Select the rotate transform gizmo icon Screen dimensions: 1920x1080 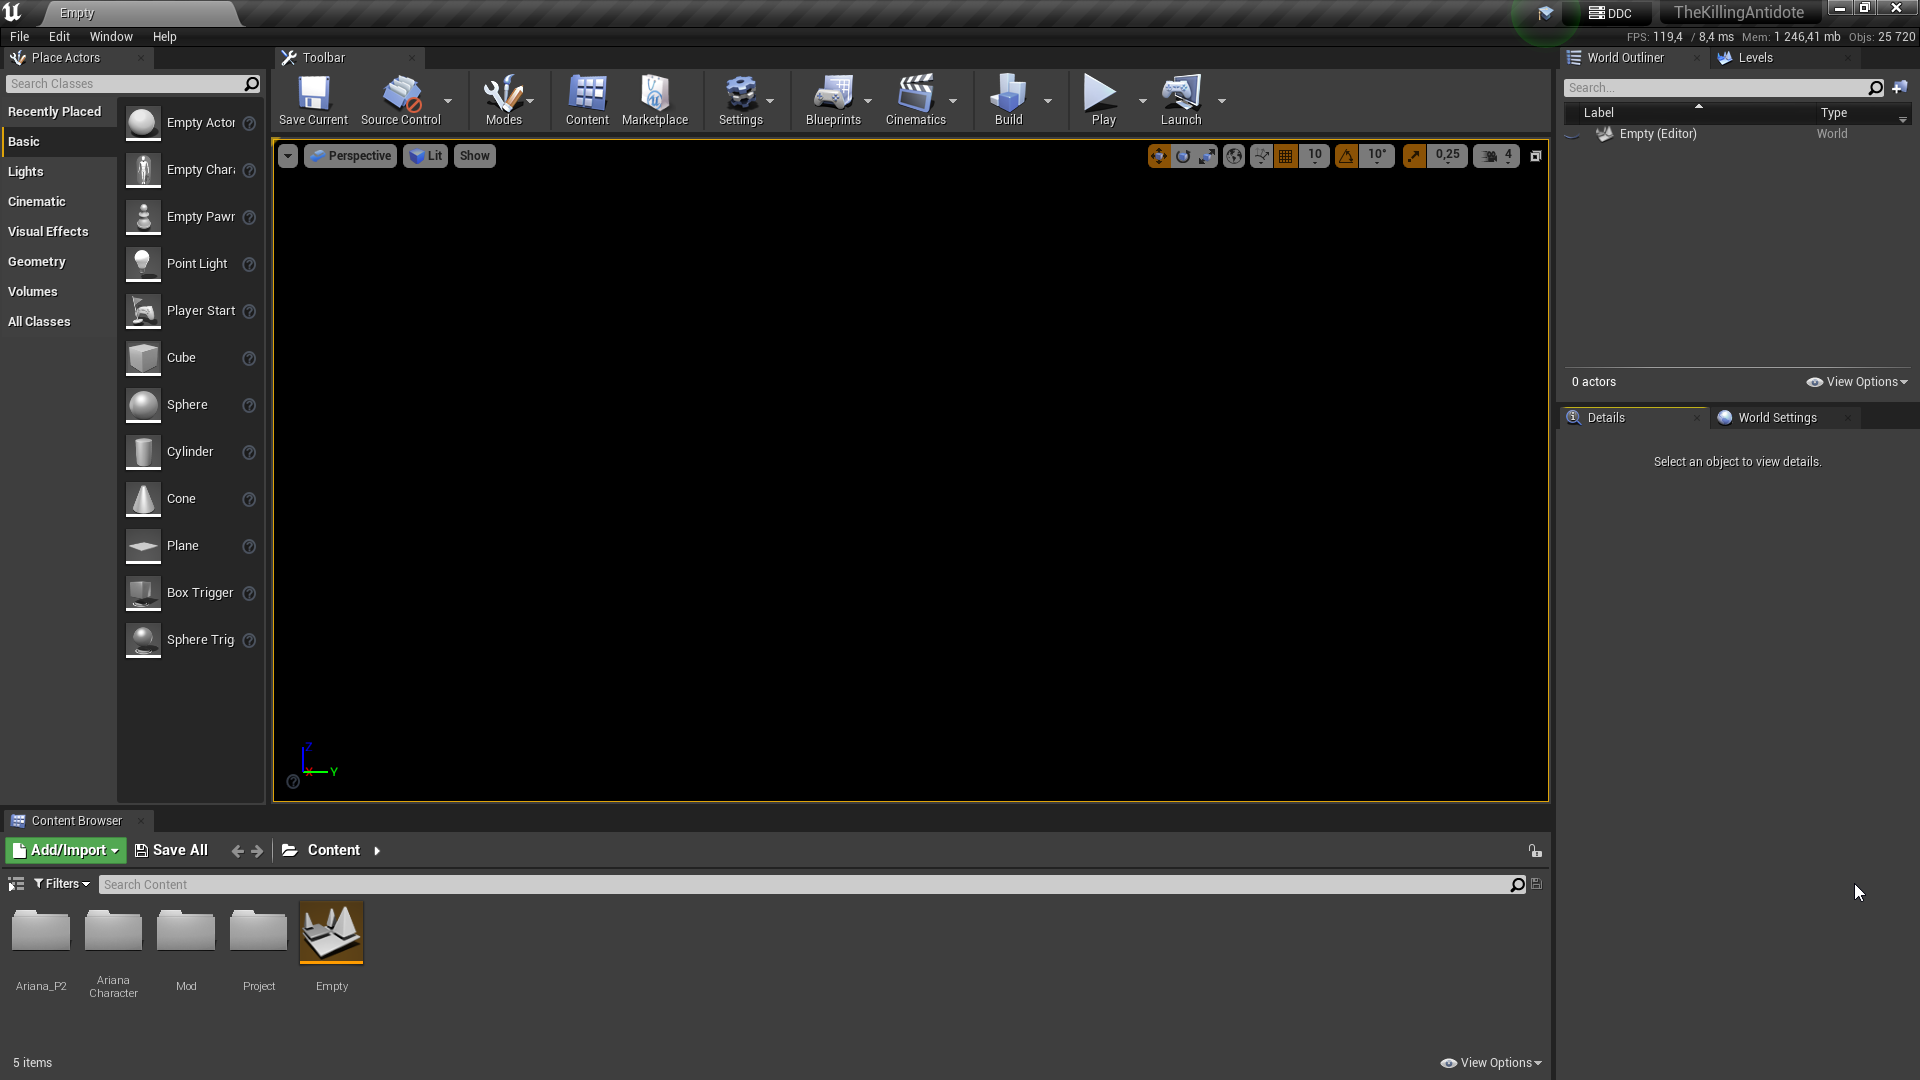tap(1183, 156)
